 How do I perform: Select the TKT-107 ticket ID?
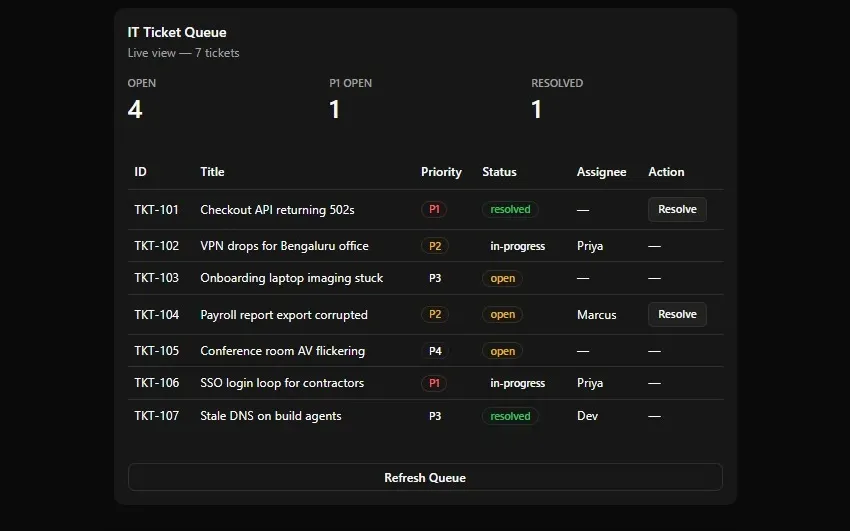[x=156, y=416]
